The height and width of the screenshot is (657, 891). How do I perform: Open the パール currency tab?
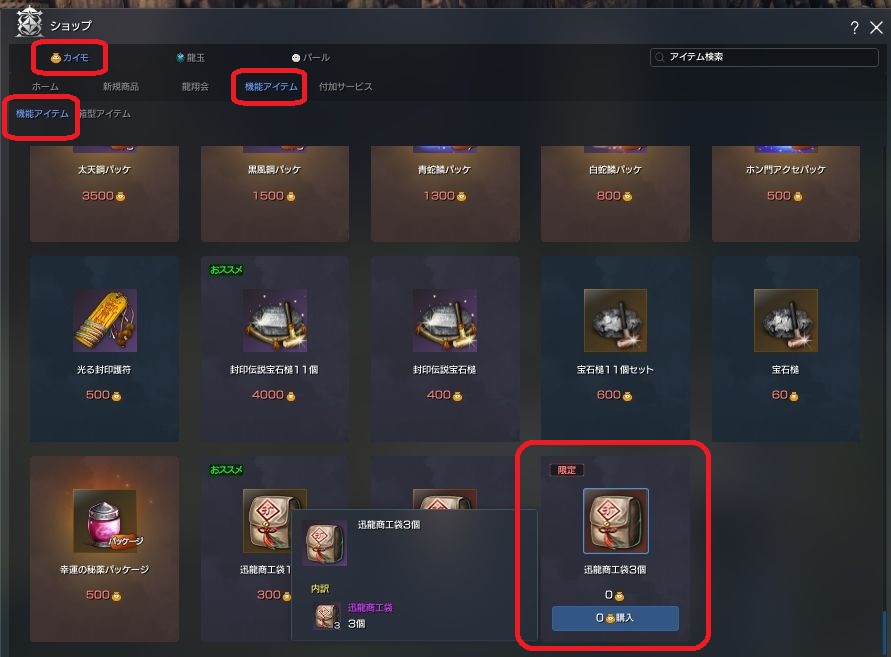point(311,57)
